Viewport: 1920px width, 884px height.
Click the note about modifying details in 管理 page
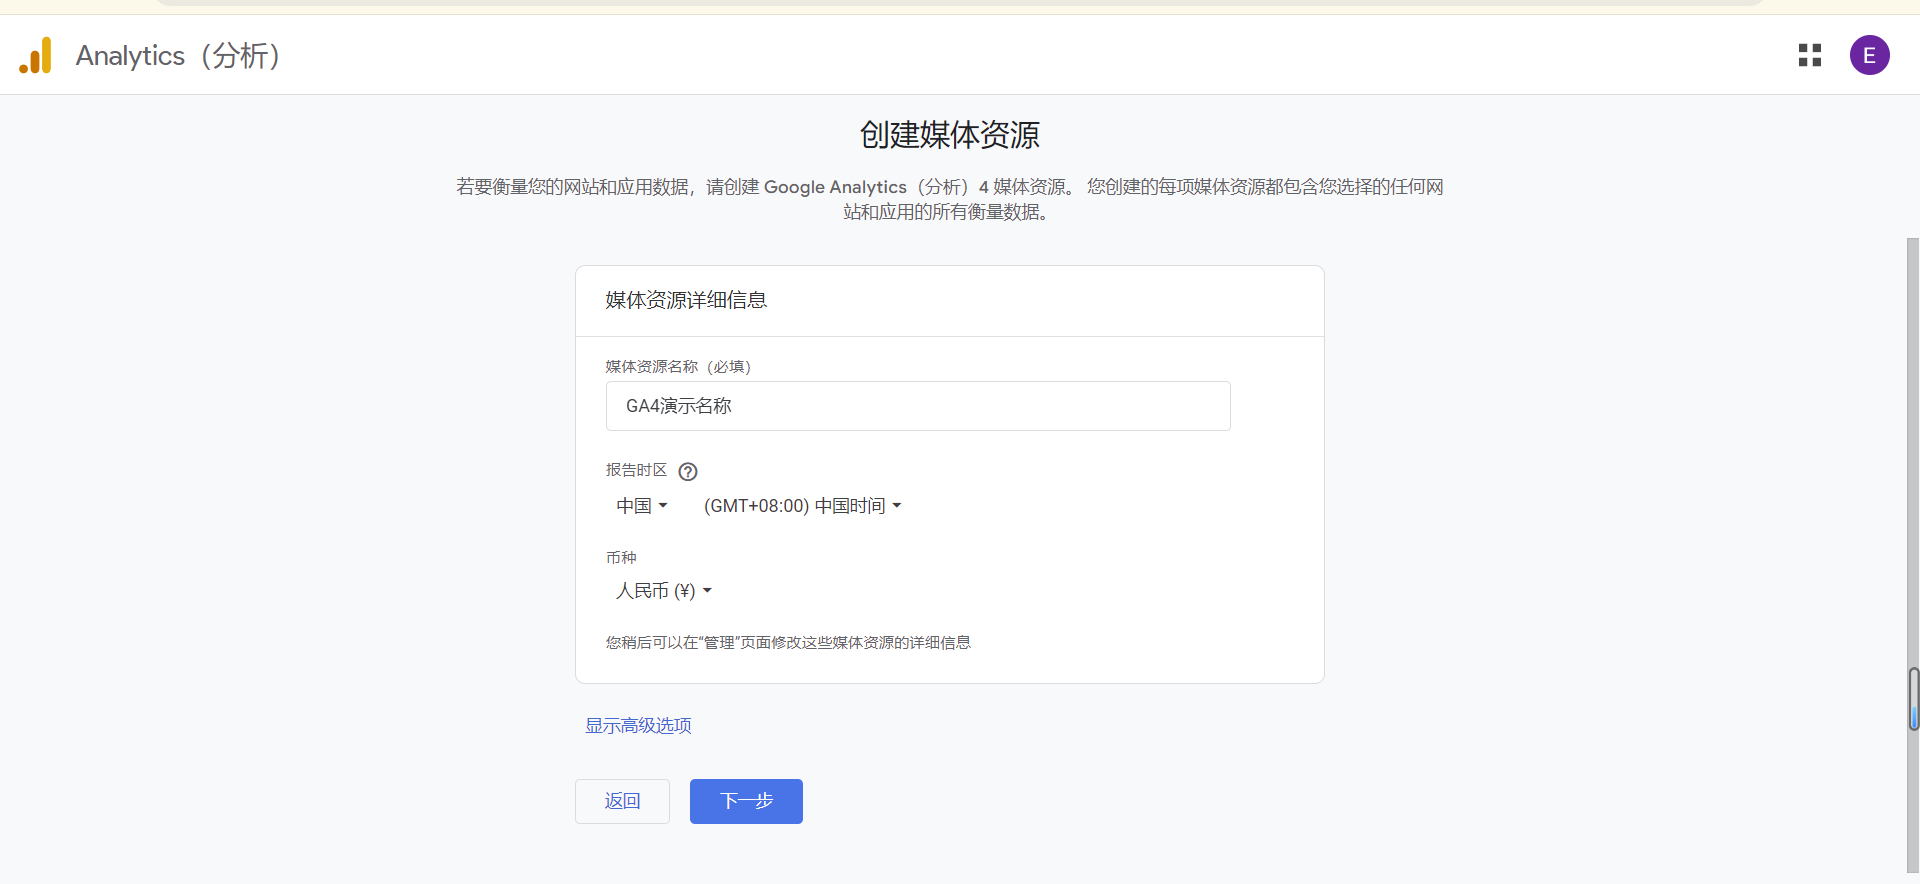[x=788, y=643]
